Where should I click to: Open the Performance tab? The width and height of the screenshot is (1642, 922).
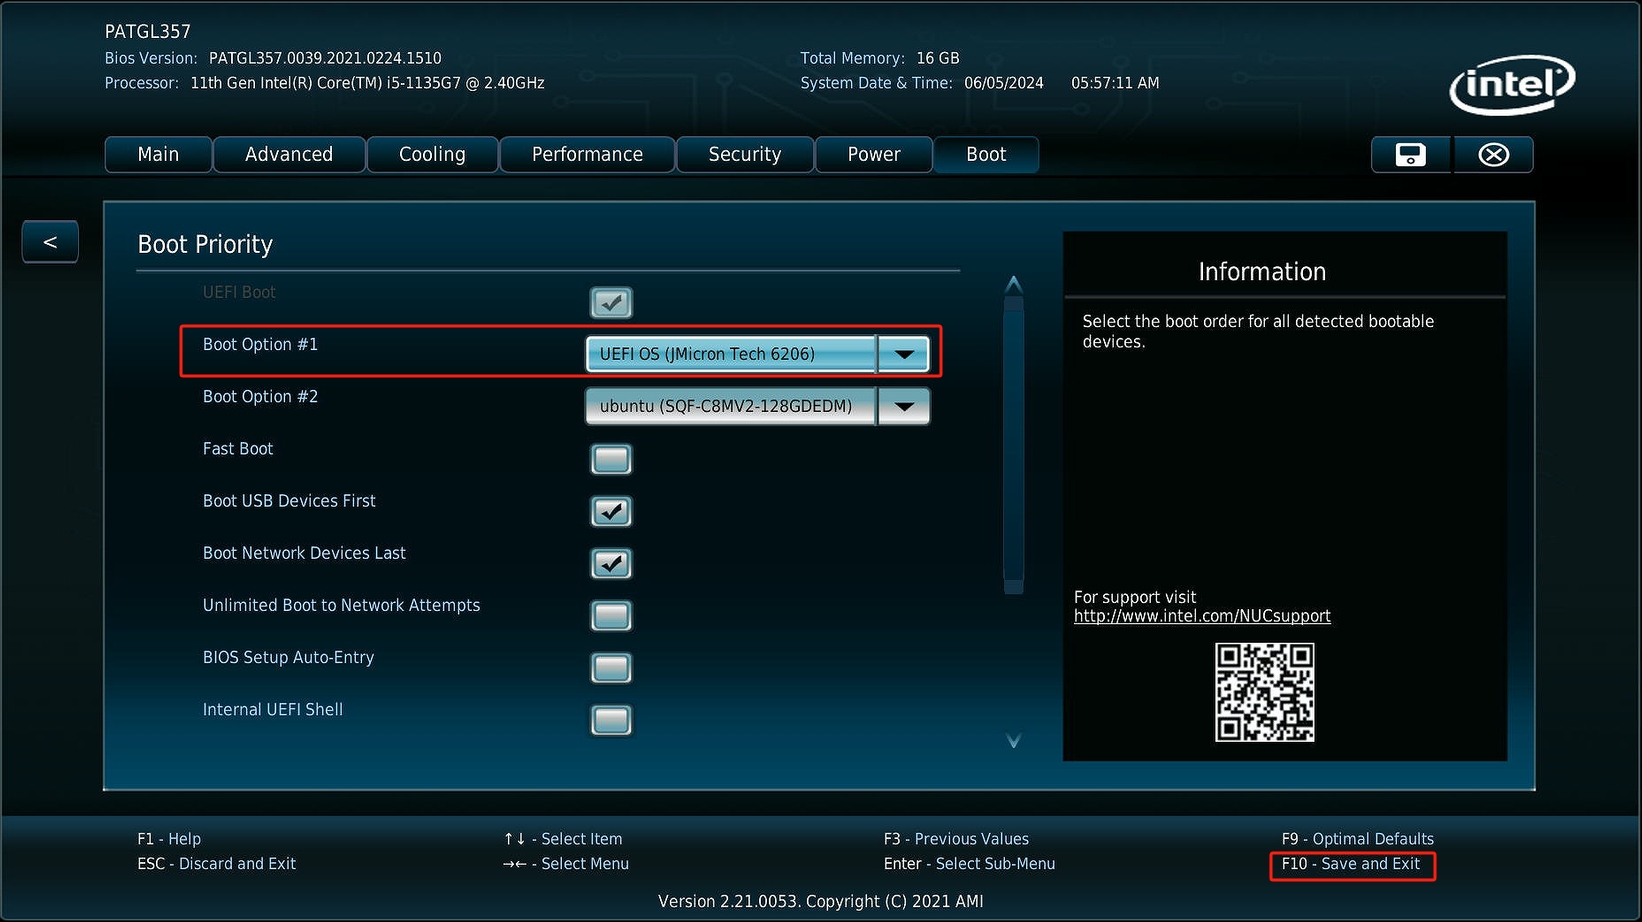(587, 155)
